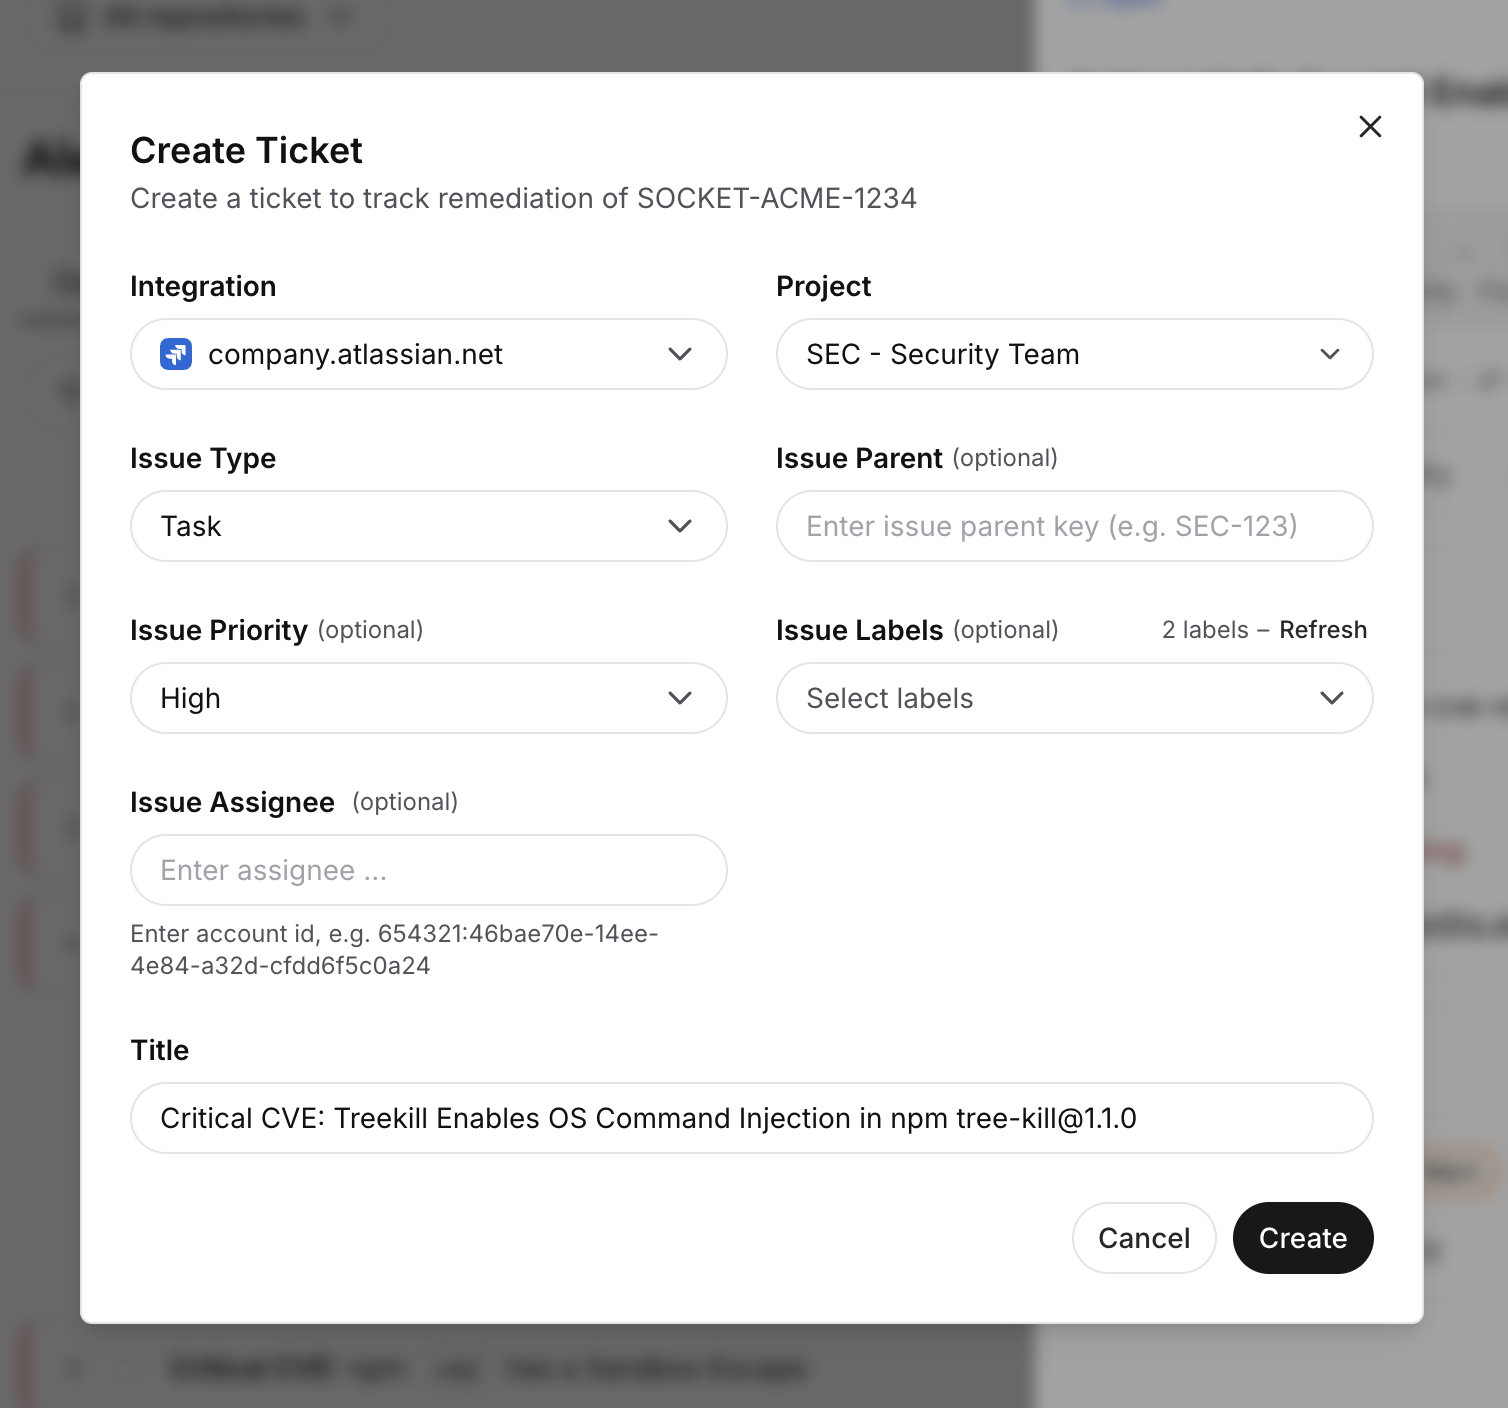The height and width of the screenshot is (1408, 1508).
Task: Click the Issue Assignee field label
Action: click(233, 802)
